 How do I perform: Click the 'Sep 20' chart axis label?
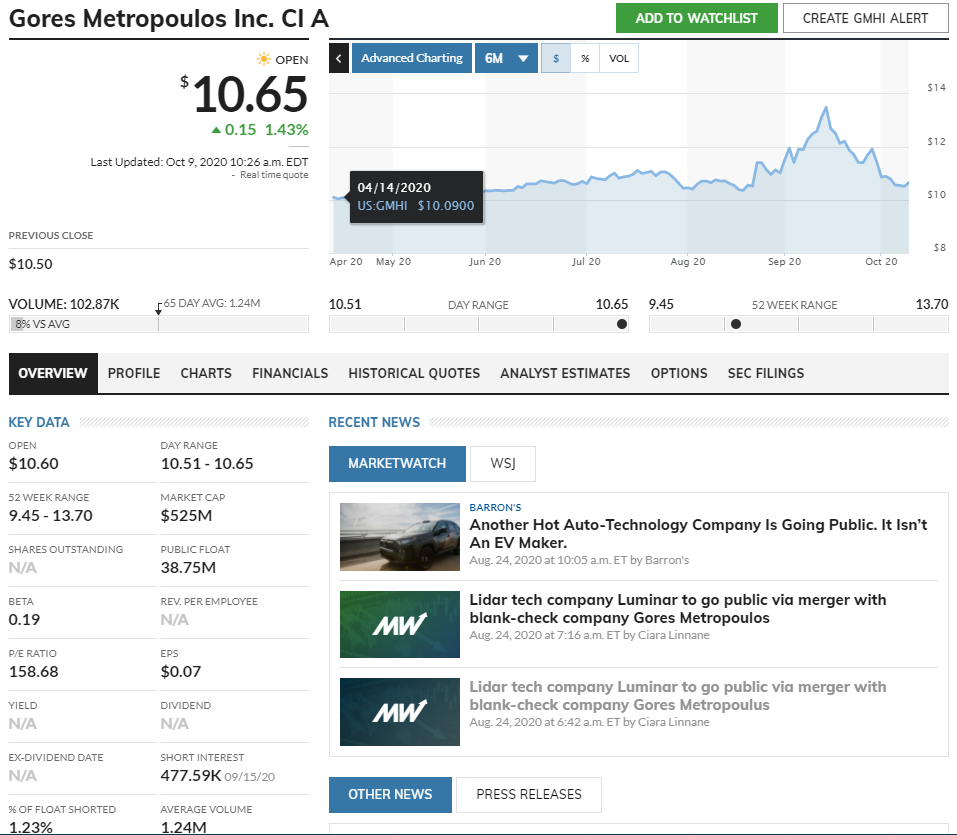click(784, 262)
